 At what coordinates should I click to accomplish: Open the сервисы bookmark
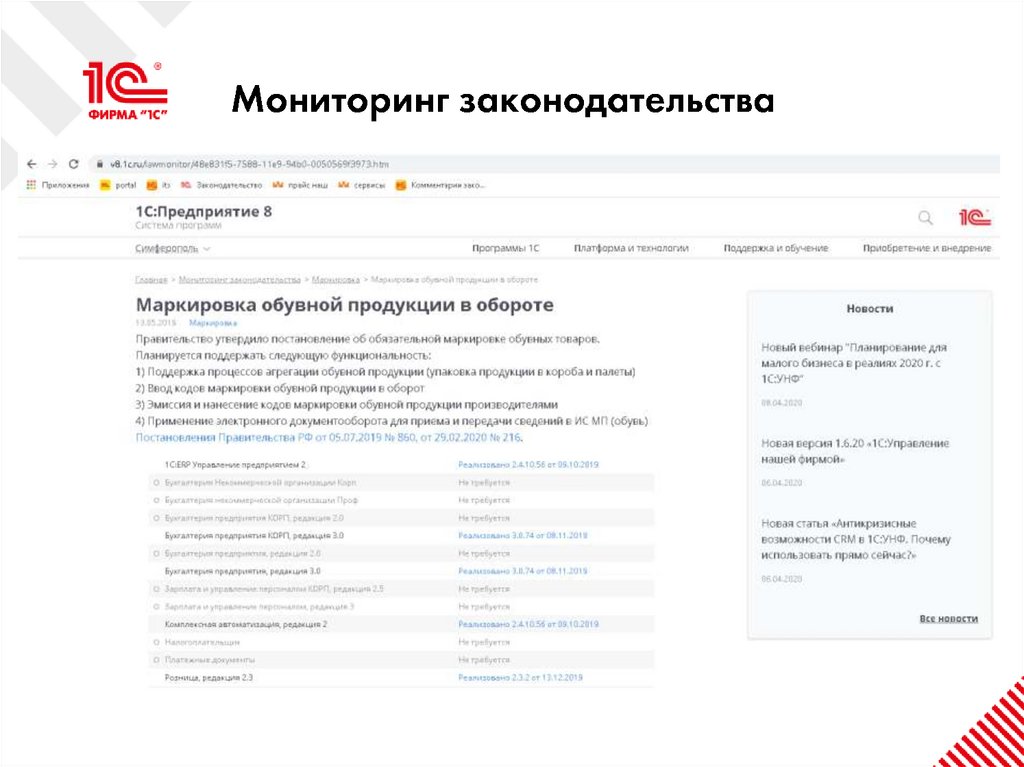pos(361,185)
